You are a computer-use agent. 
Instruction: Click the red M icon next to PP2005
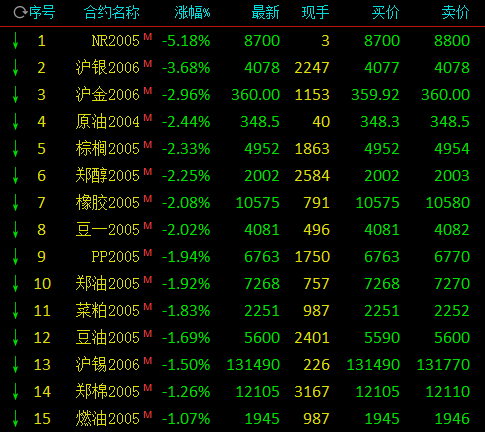pyautogui.click(x=148, y=253)
